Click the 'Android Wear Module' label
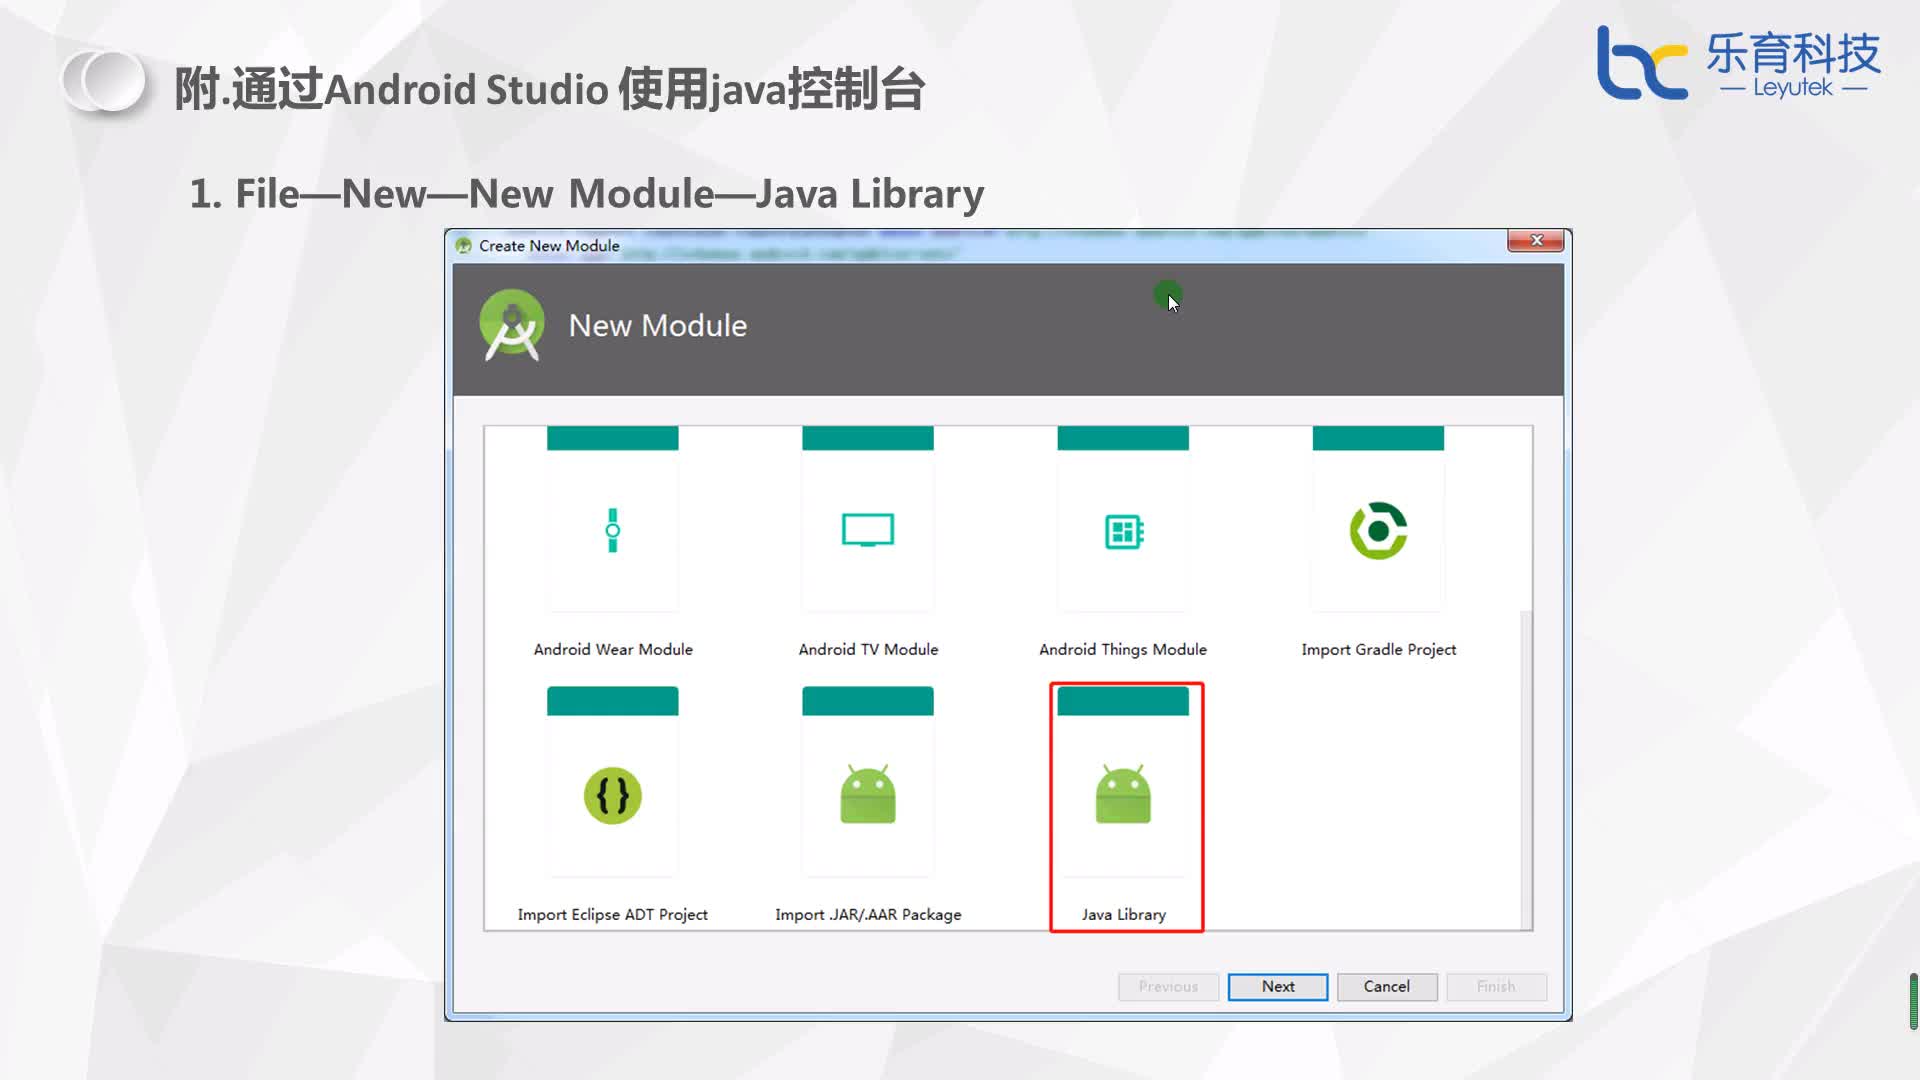 coord(613,649)
